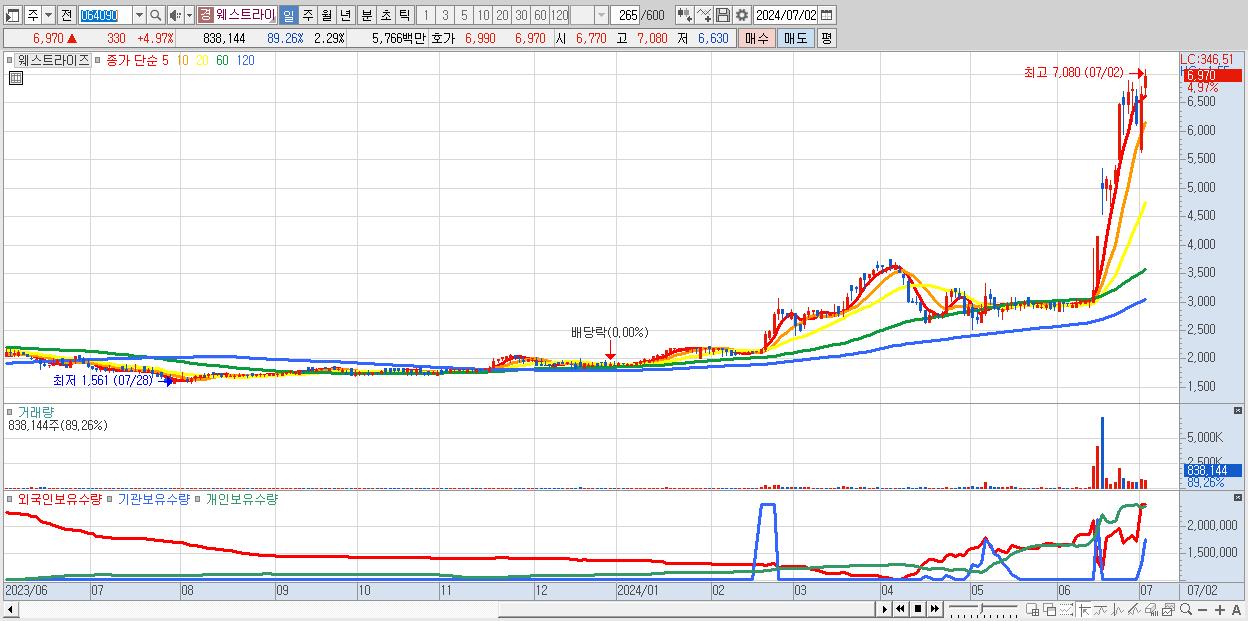
Task: Open the dropdown arrow next to speaker
Action: 189,15
